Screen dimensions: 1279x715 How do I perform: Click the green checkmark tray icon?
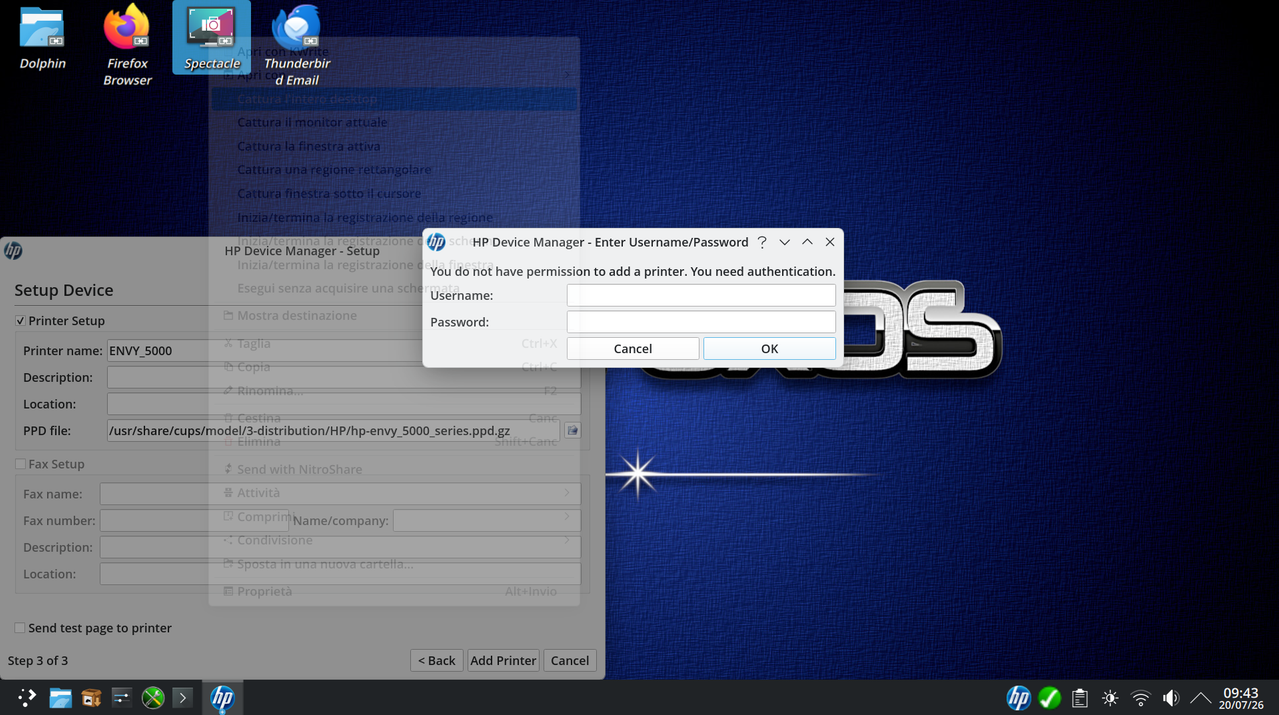[x=1049, y=698]
